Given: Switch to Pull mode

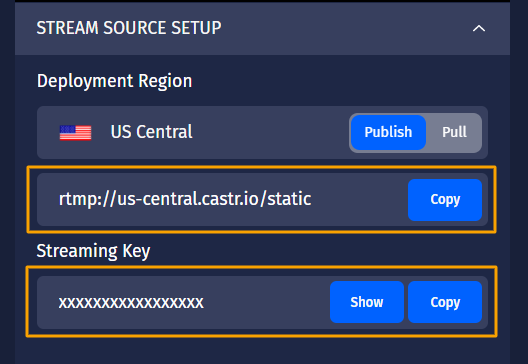Looking at the screenshot, I should [x=454, y=132].
